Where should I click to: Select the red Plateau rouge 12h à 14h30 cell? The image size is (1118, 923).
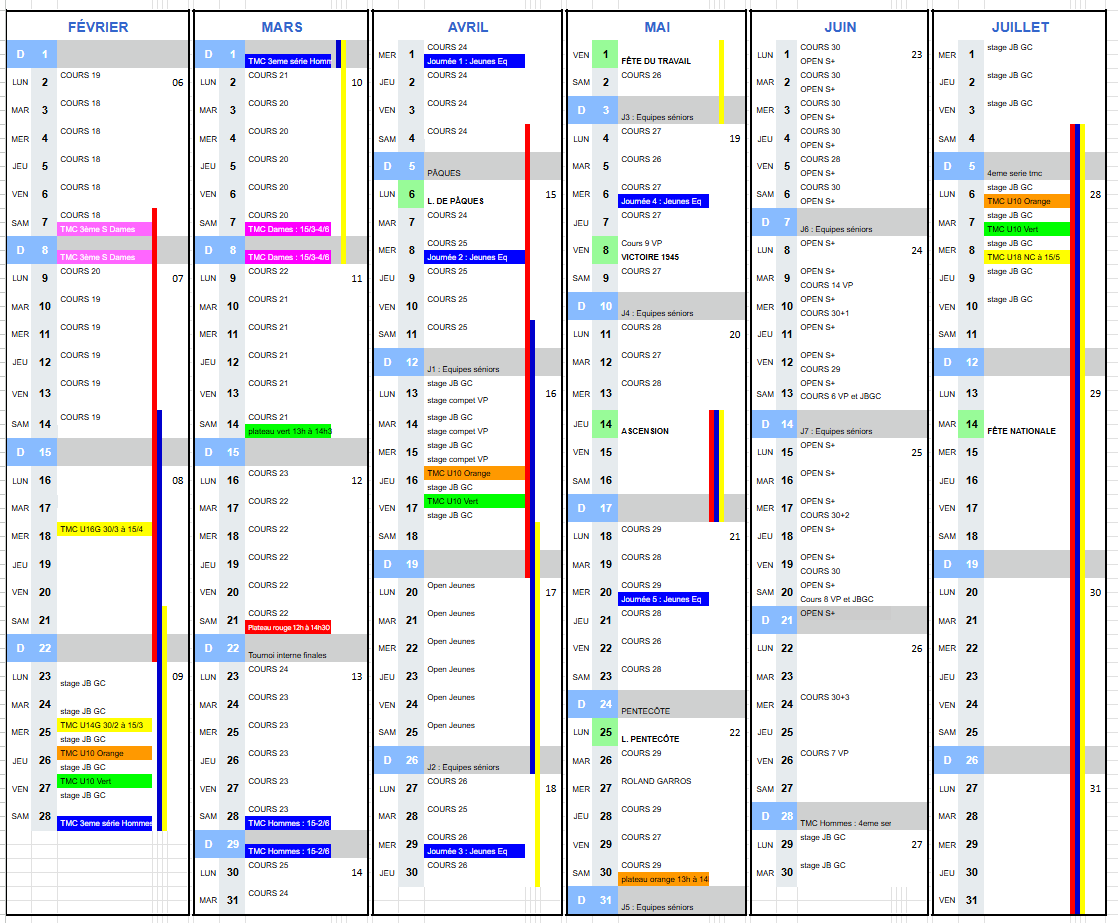[x=289, y=627]
